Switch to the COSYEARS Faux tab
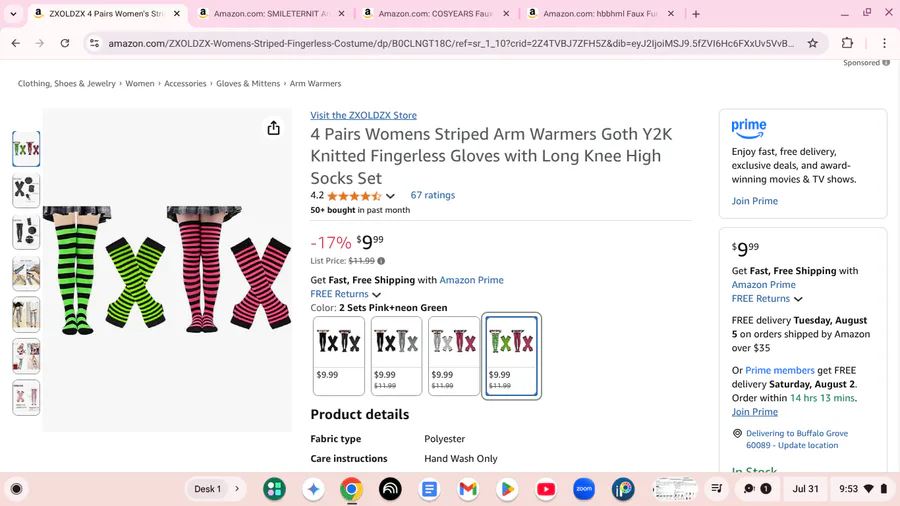The width and height of the screenshot is (900, 506). coord(436,13)
